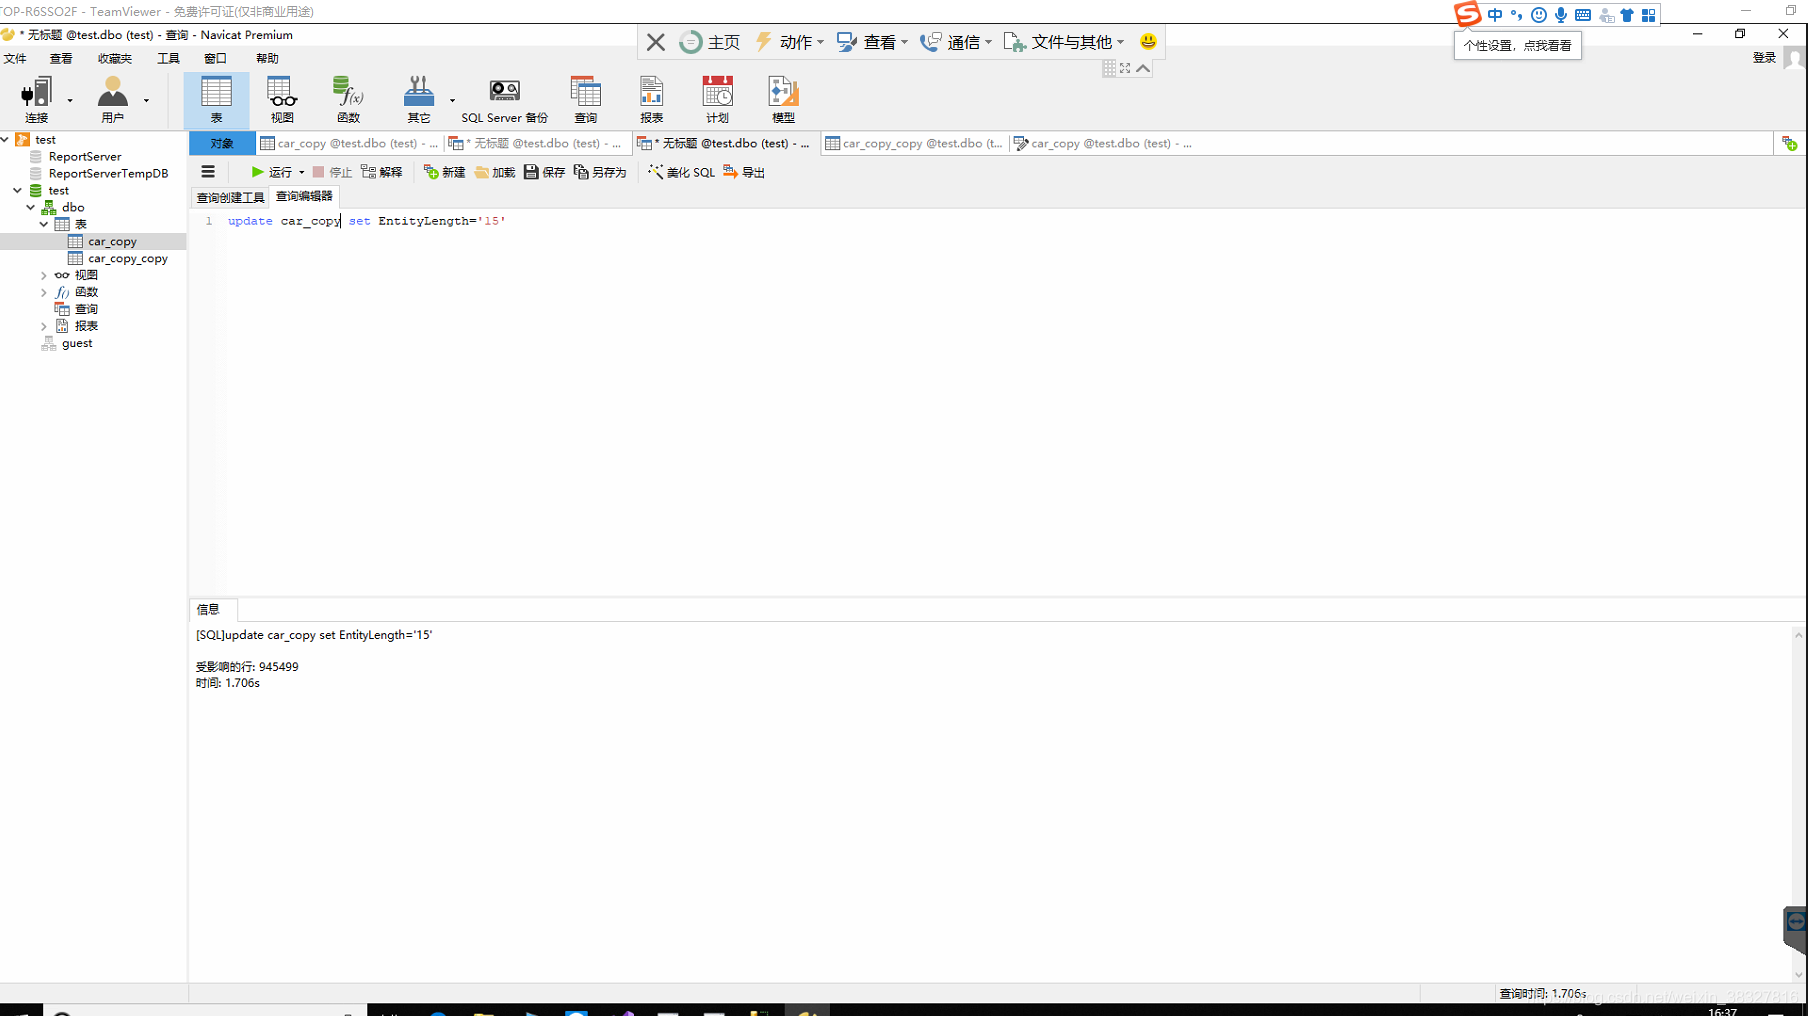The height and width of the screenshot is (1016, 1808).
Task: Open TeamViewer View (查看) dropdown
Action: (872, 42)
